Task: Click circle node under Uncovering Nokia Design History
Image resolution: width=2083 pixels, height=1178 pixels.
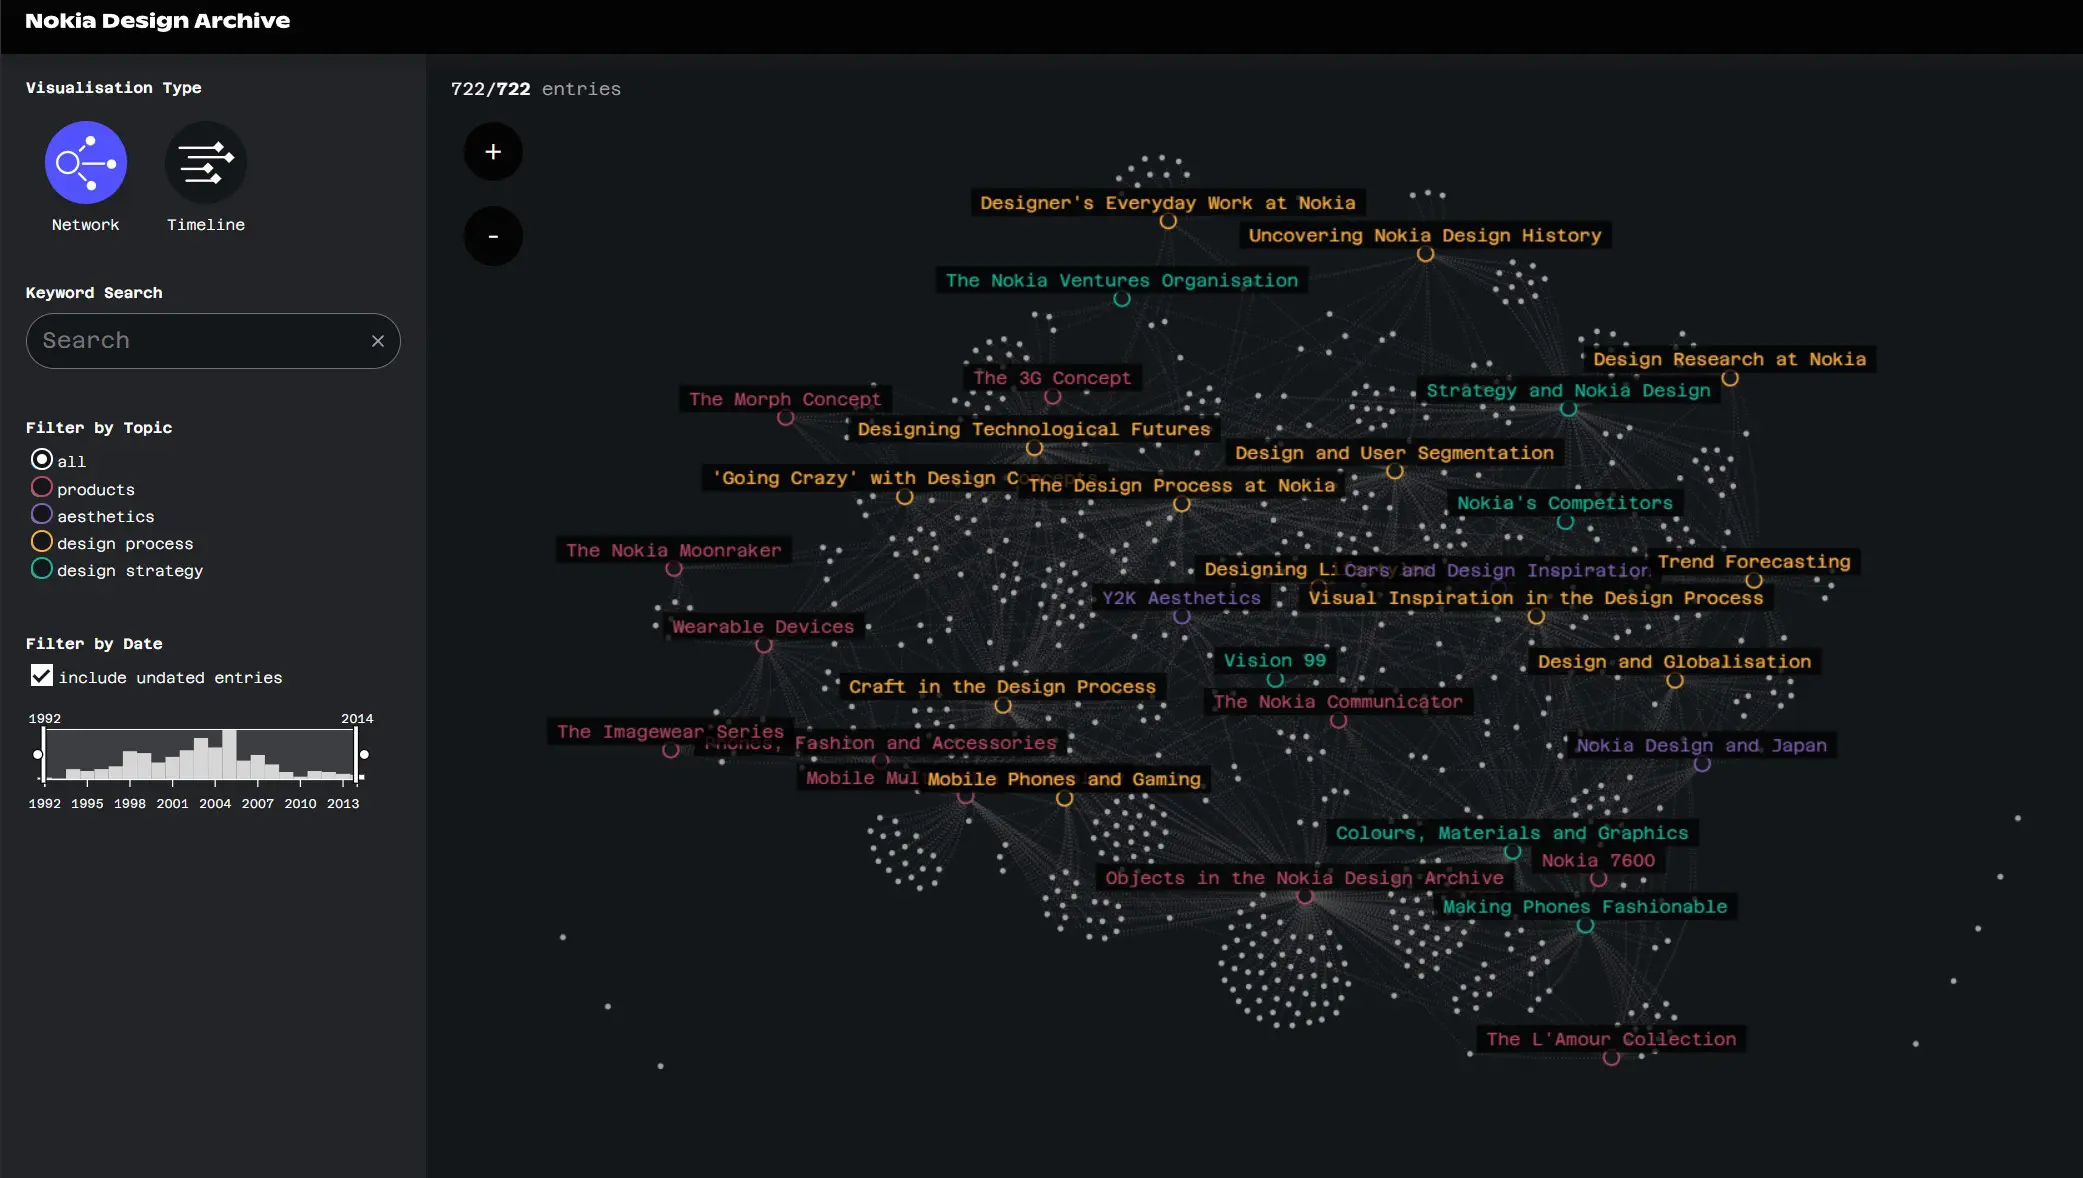Action: click(1425, 254)
